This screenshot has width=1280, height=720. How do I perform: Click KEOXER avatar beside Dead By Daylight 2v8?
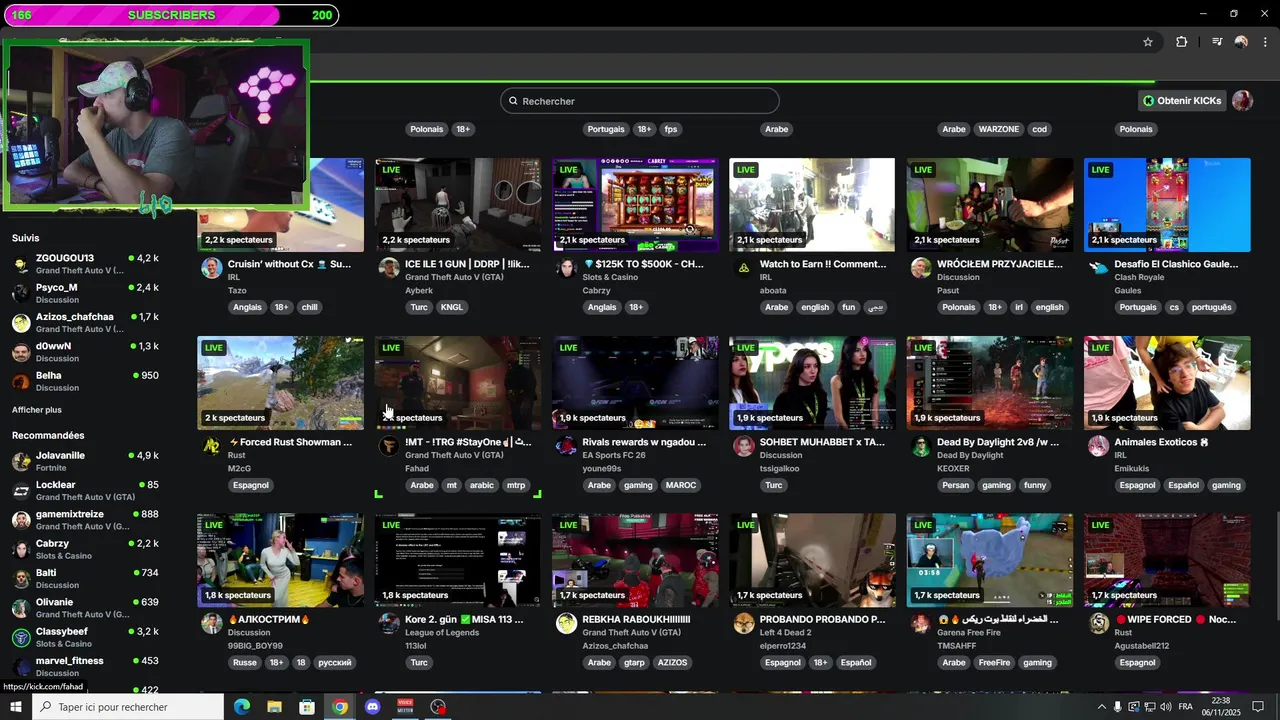tap(921, 446)
